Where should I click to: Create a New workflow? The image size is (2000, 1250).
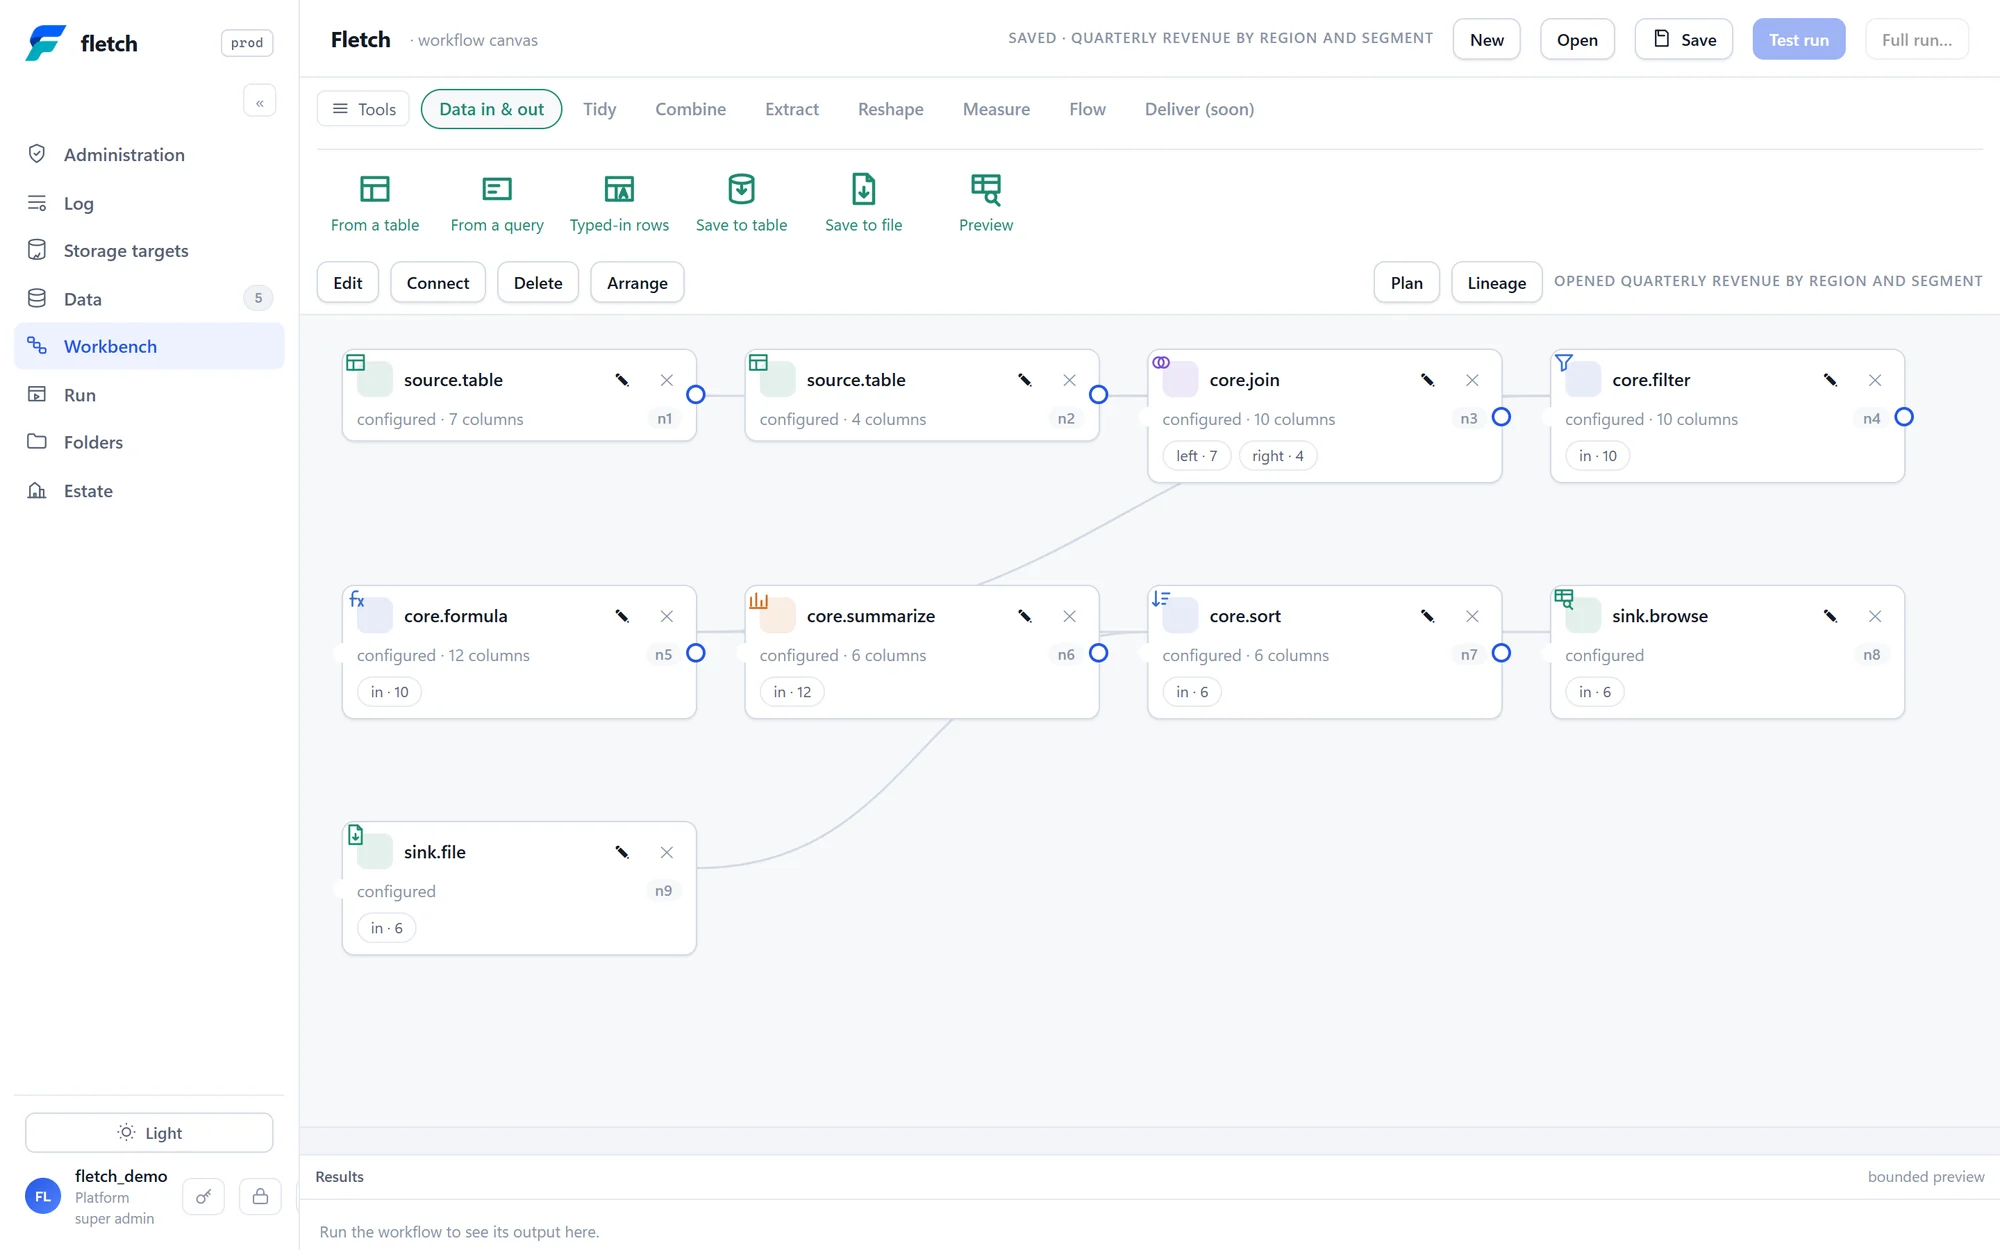coord(1486,40)
